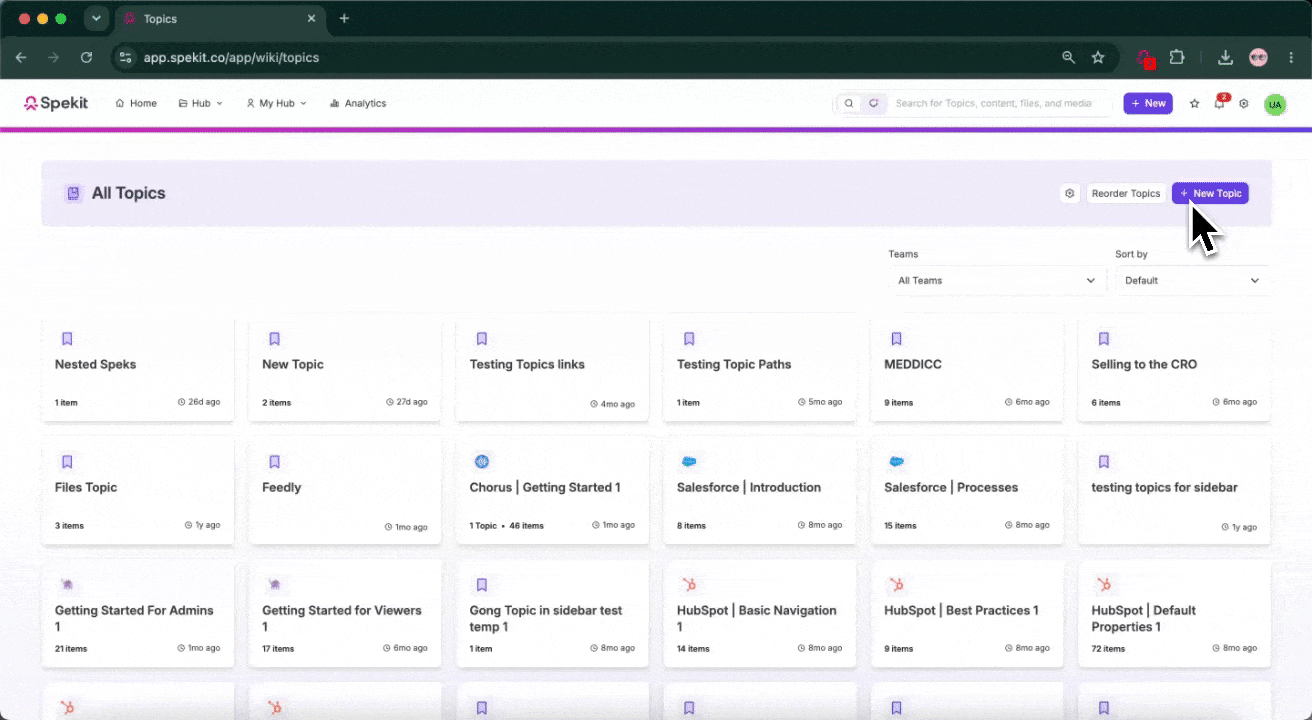Open the Teams dropdown showing All Teams
Viewport: 1312px width, 720px height.
(997, 281)
